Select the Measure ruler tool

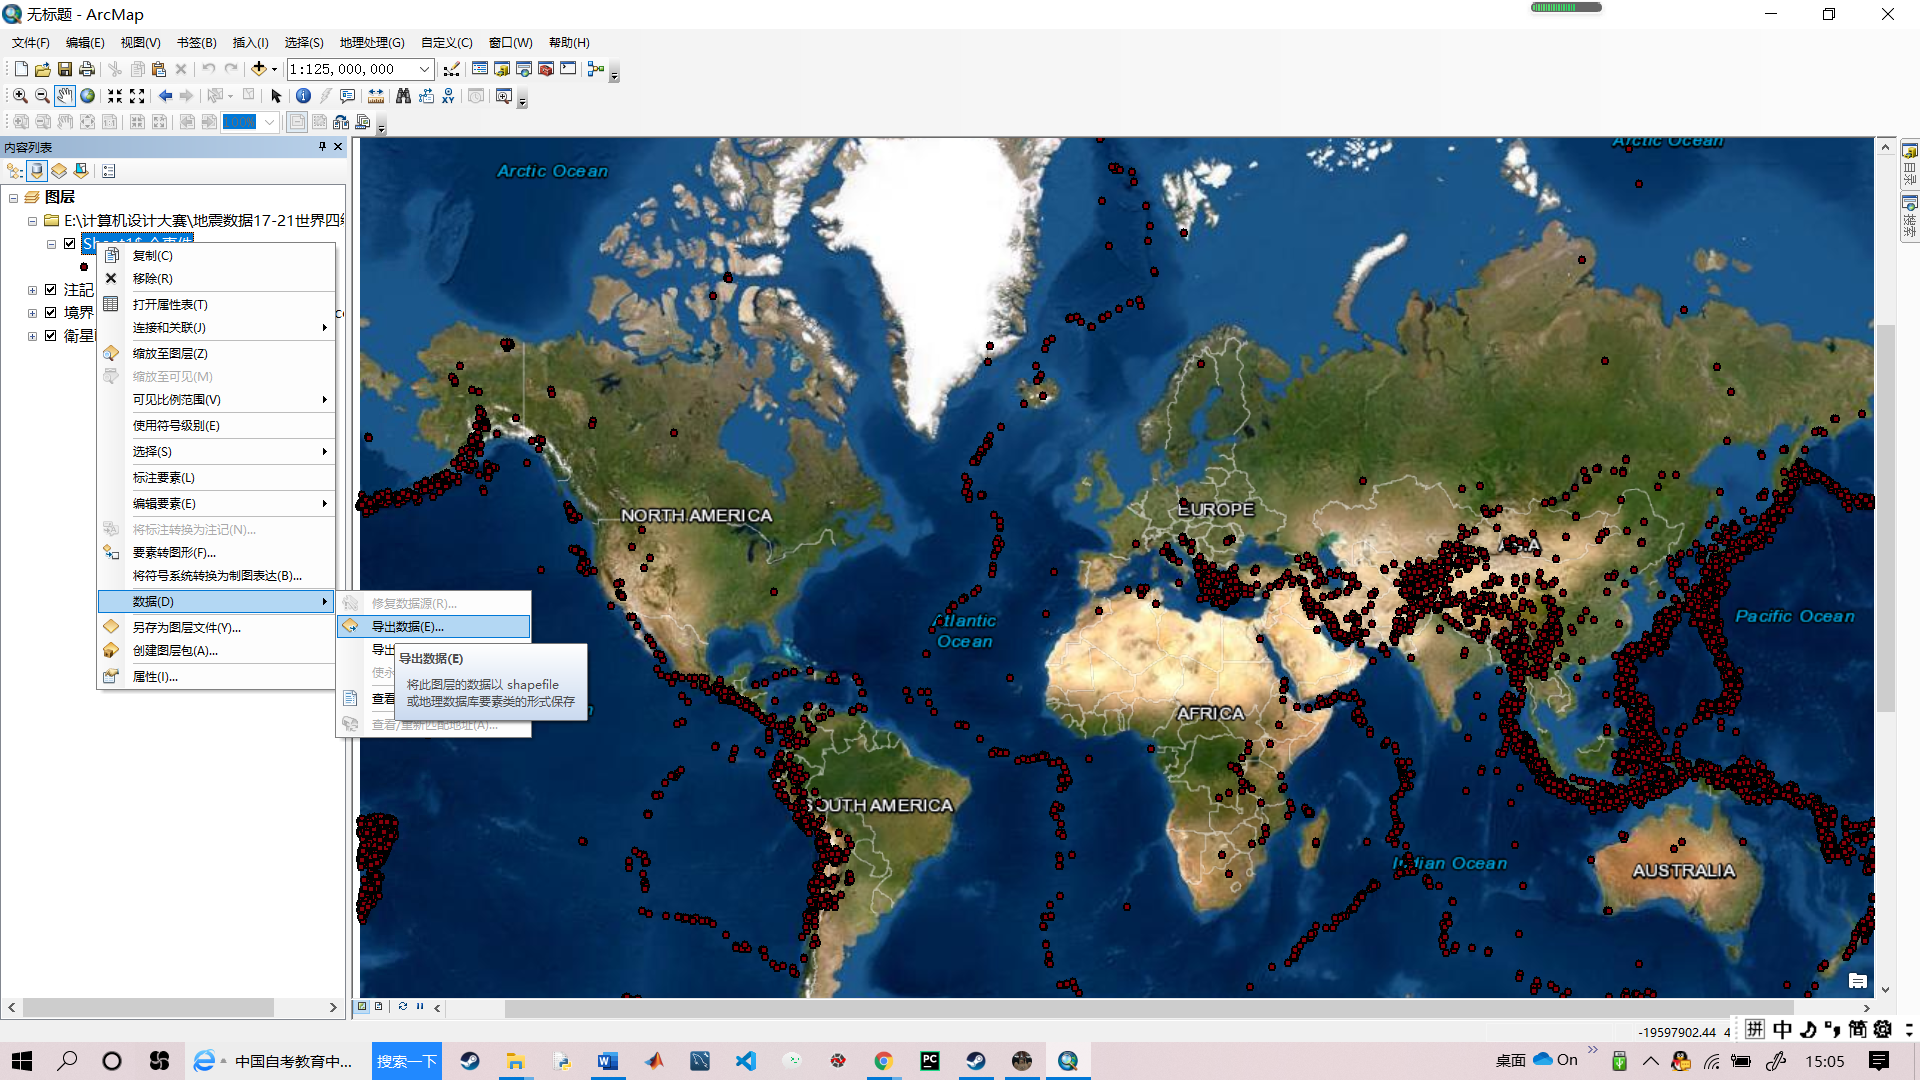[x=376, y=96]
